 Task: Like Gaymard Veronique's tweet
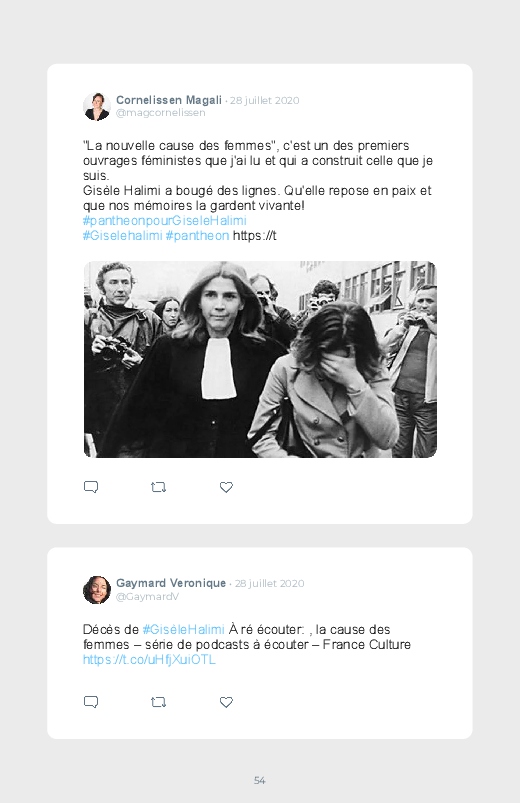coord(226,702)
